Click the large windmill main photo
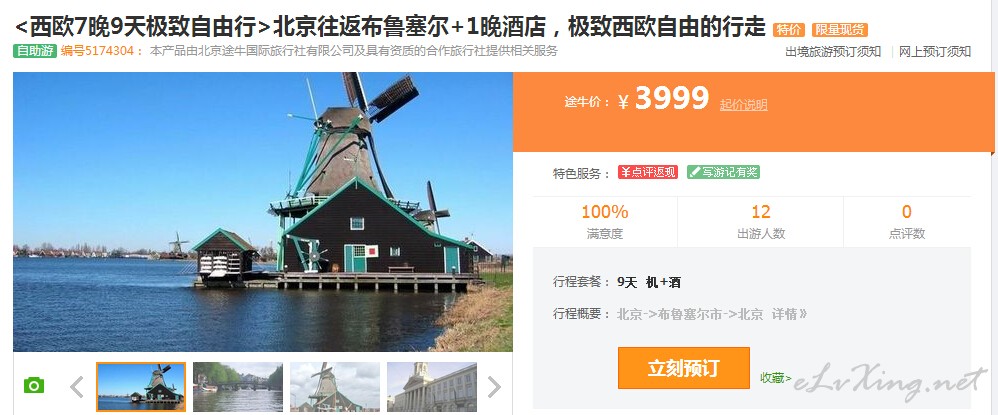 coord(263,211)
